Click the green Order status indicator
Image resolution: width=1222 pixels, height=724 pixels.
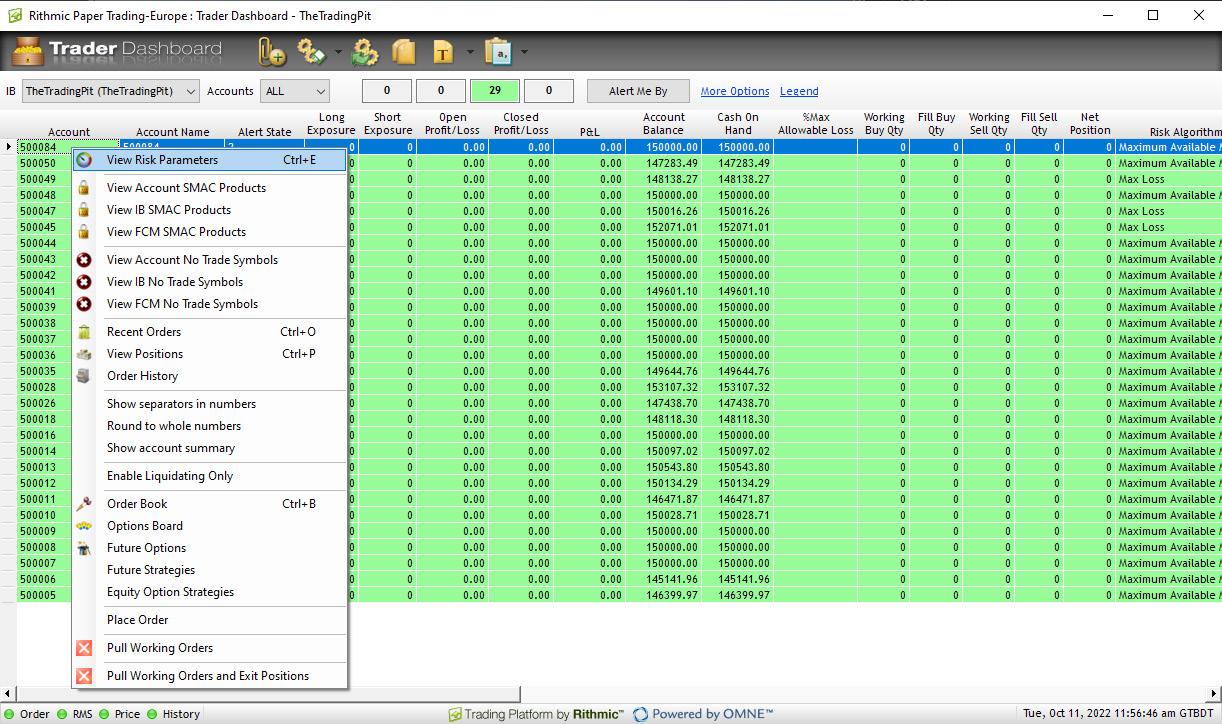(x=9, y=714)
